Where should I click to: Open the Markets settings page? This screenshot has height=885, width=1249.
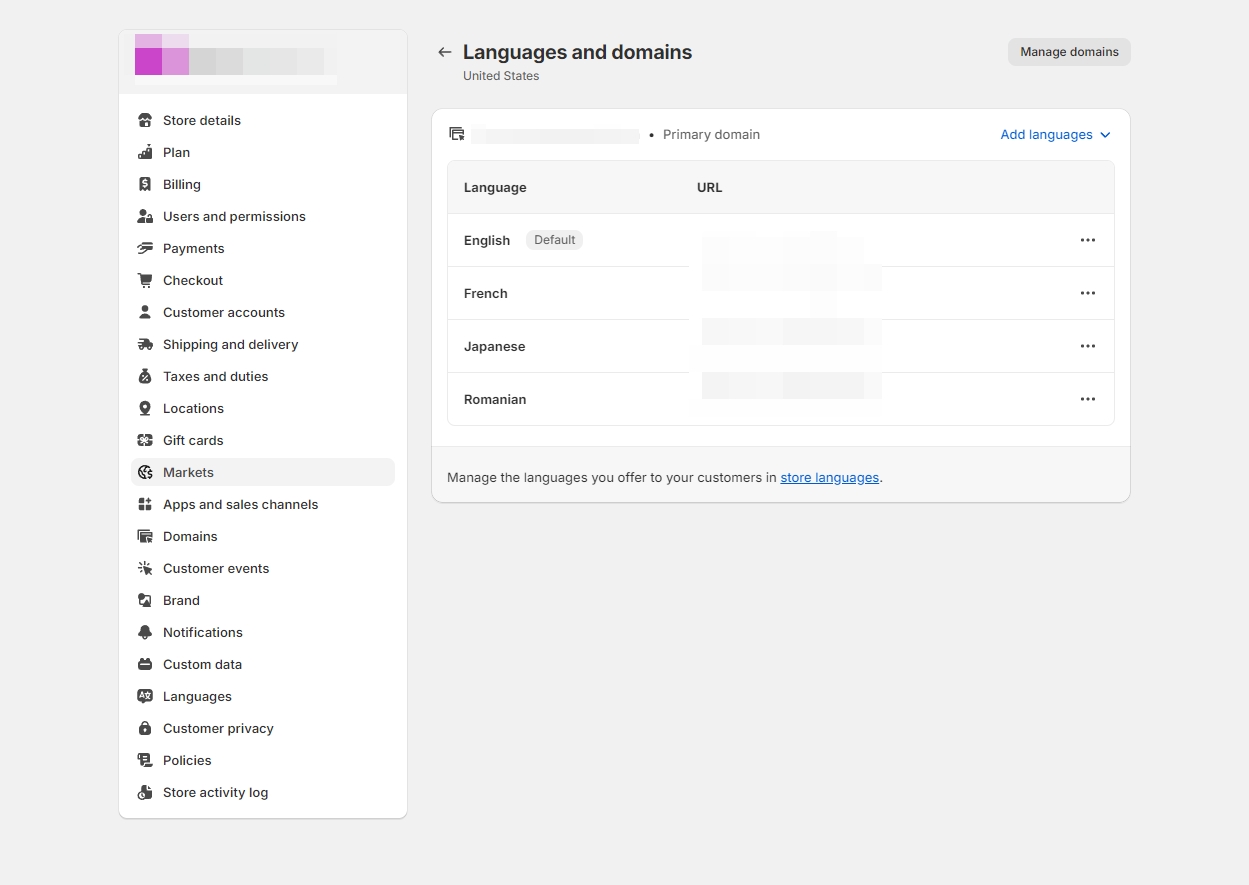tap(188, 472)
